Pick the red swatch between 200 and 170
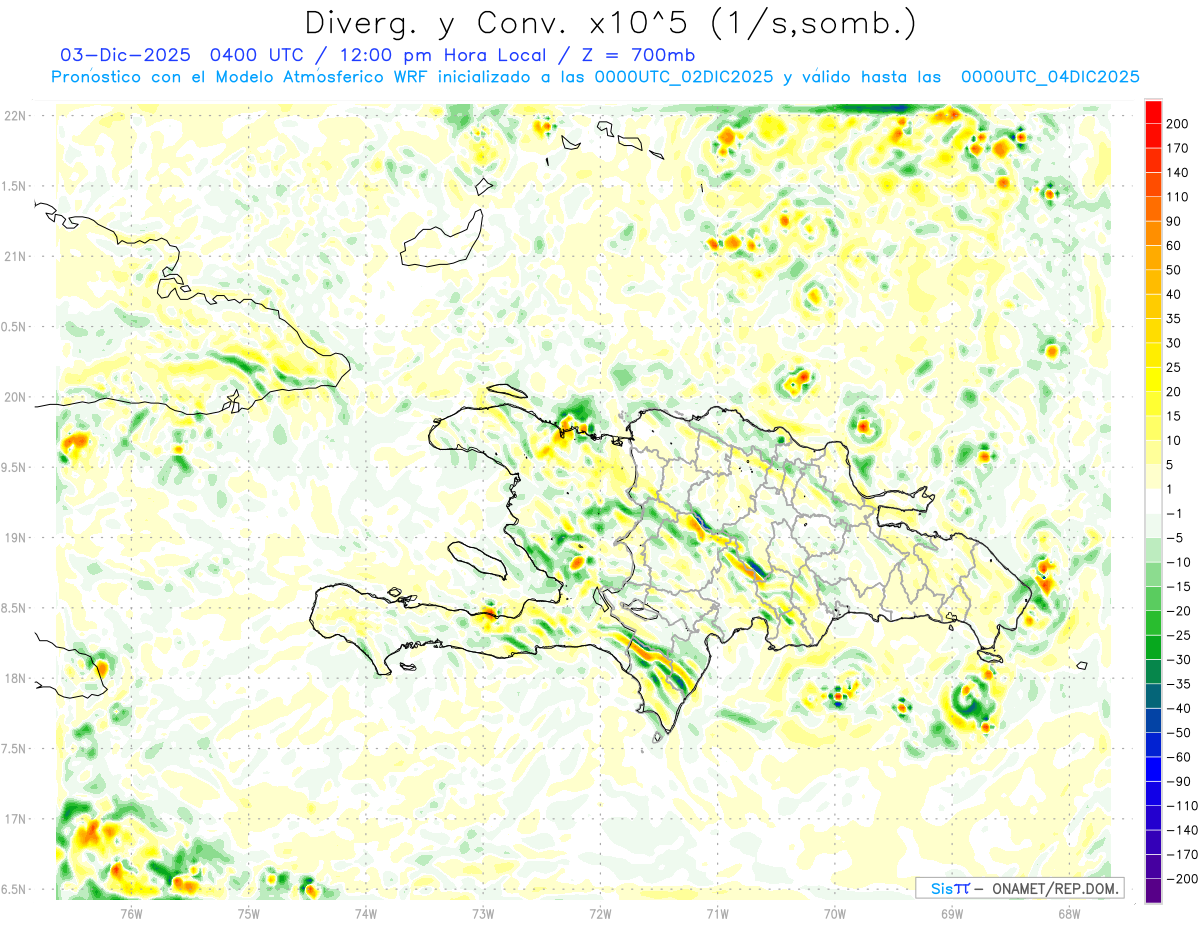 point(1154,136)
